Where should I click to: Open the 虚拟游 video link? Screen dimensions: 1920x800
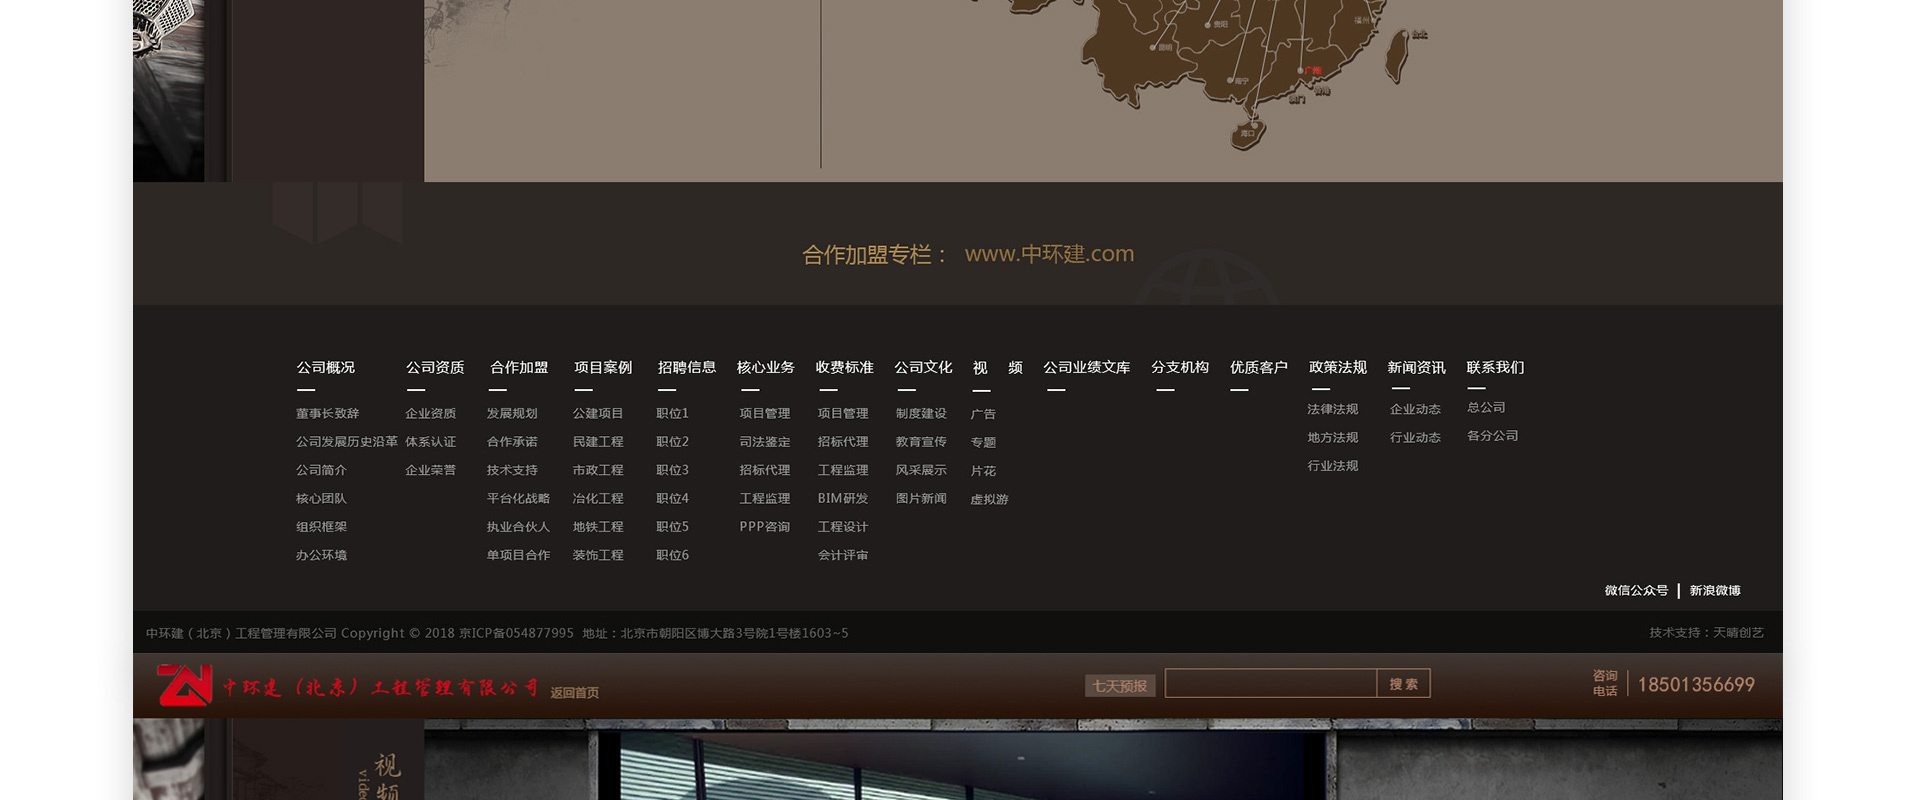pyautogui.click(x=989, y=500)
